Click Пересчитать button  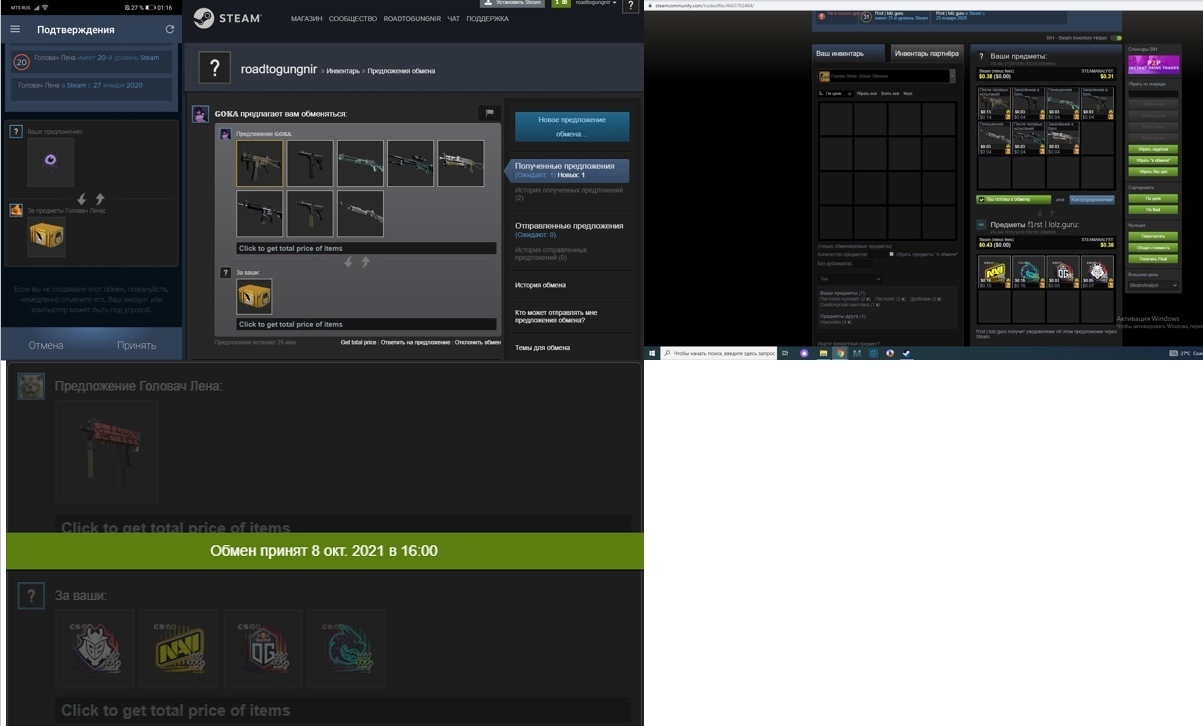(1152, 236)
